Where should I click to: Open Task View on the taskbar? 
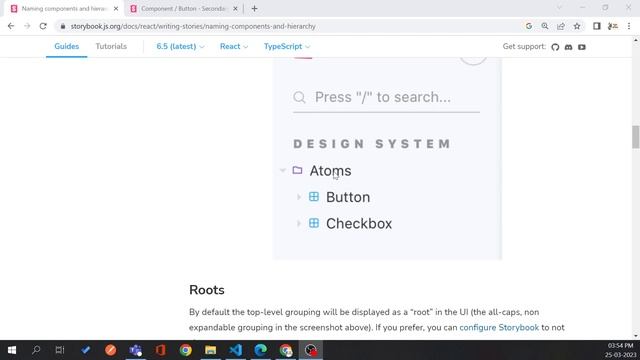60,350
